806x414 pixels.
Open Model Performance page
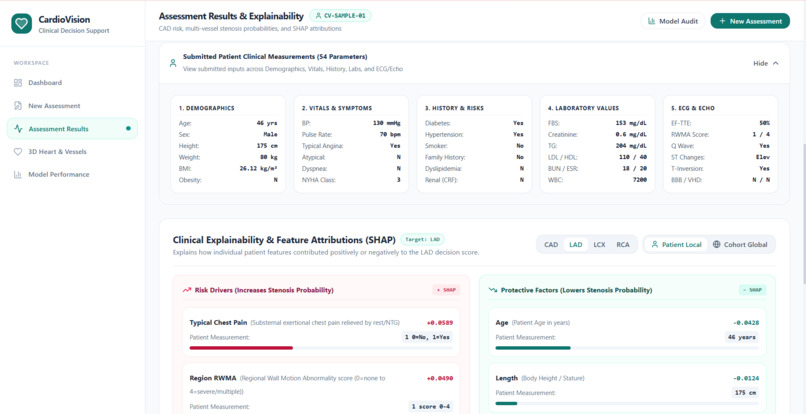[x=72, y=175]
